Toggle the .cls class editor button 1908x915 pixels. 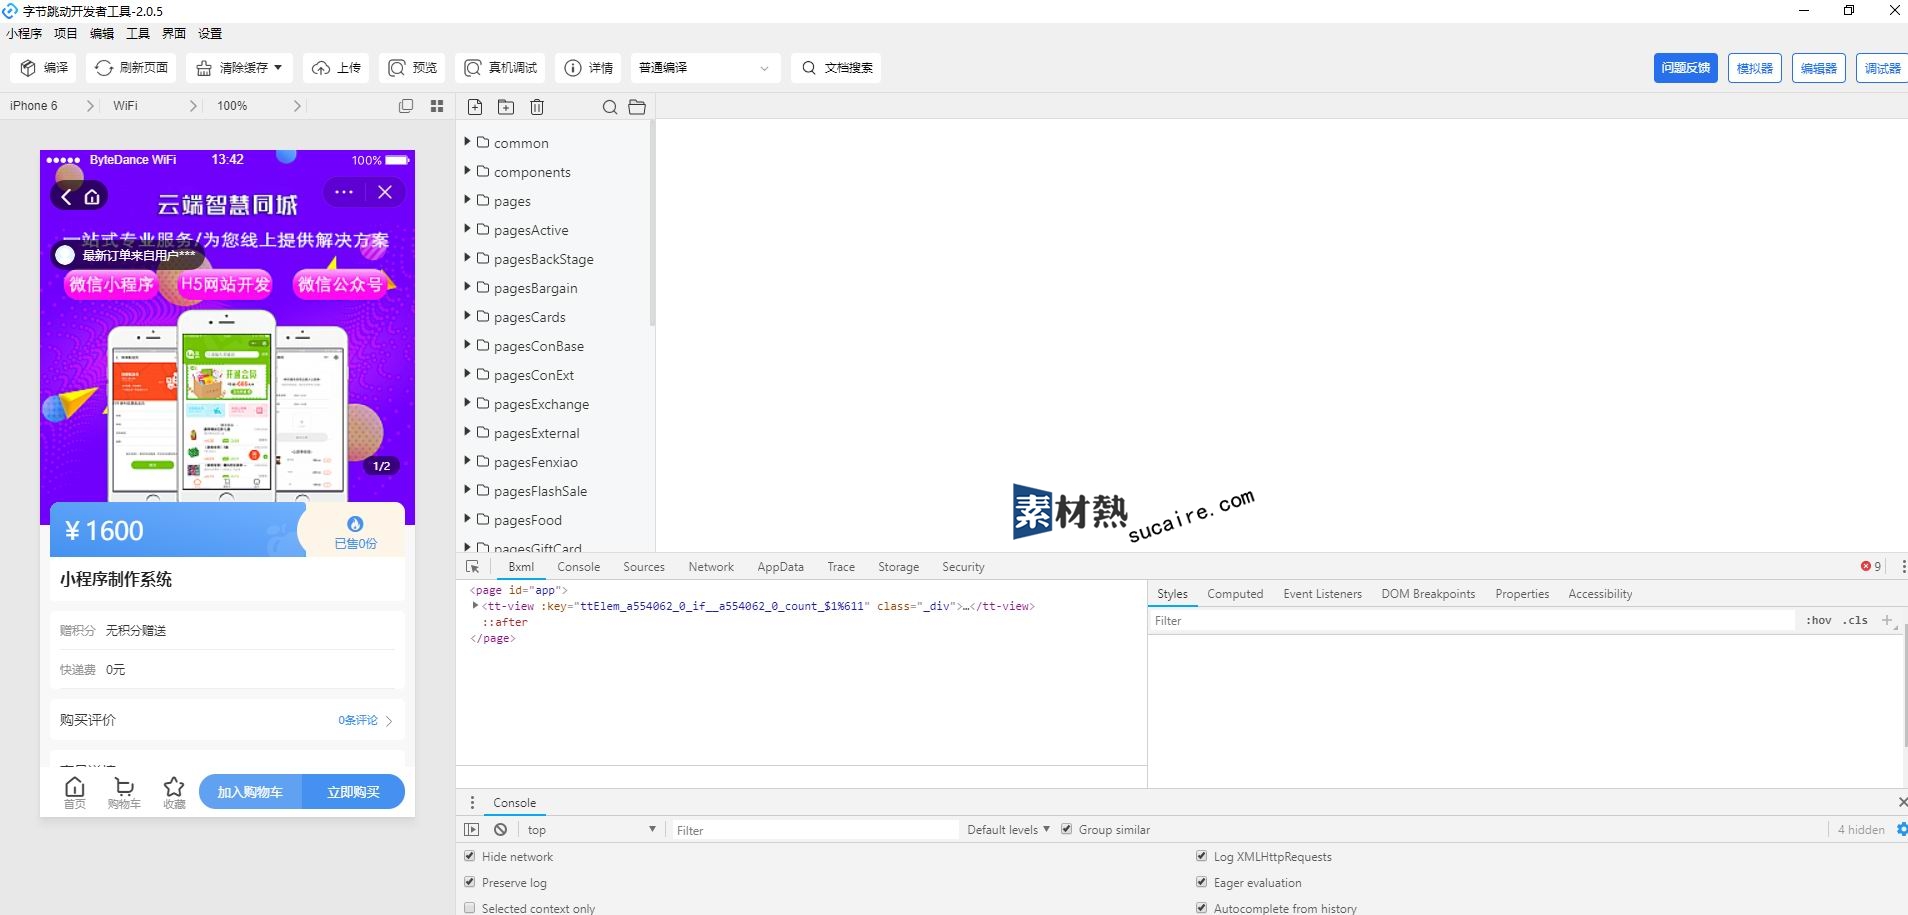click(1856, 620)
